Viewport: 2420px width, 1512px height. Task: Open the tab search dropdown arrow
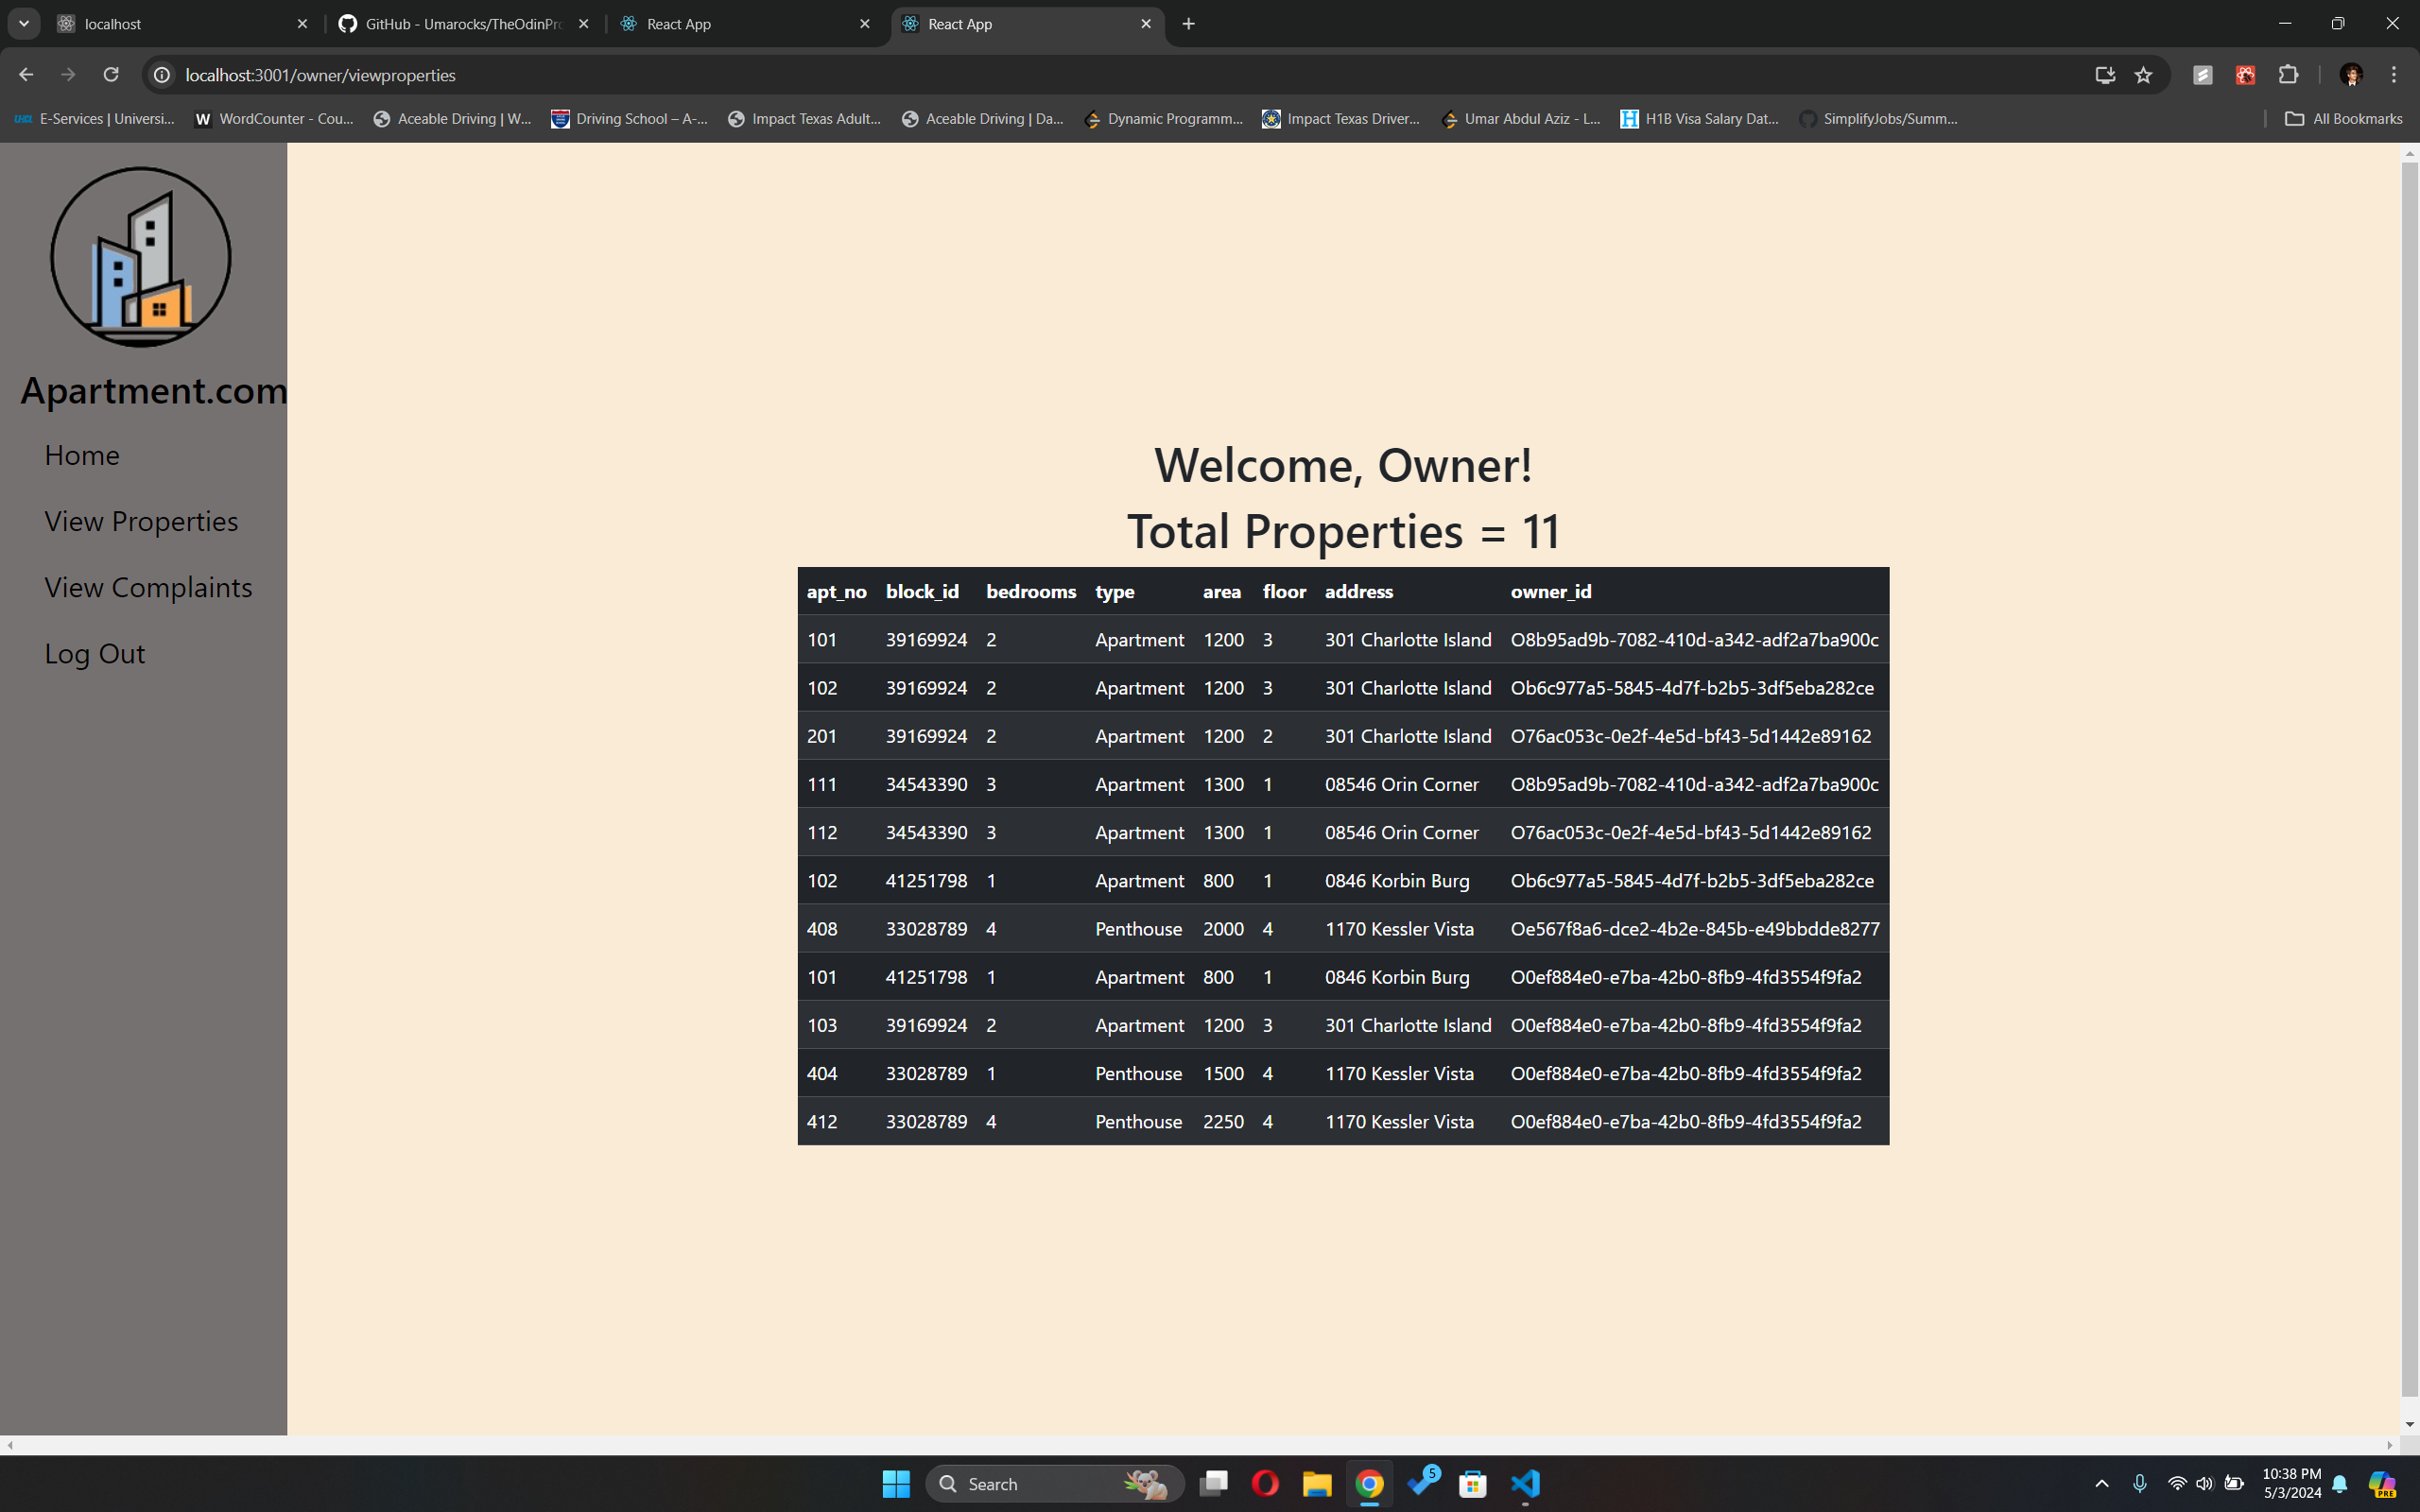click(24, 24)
